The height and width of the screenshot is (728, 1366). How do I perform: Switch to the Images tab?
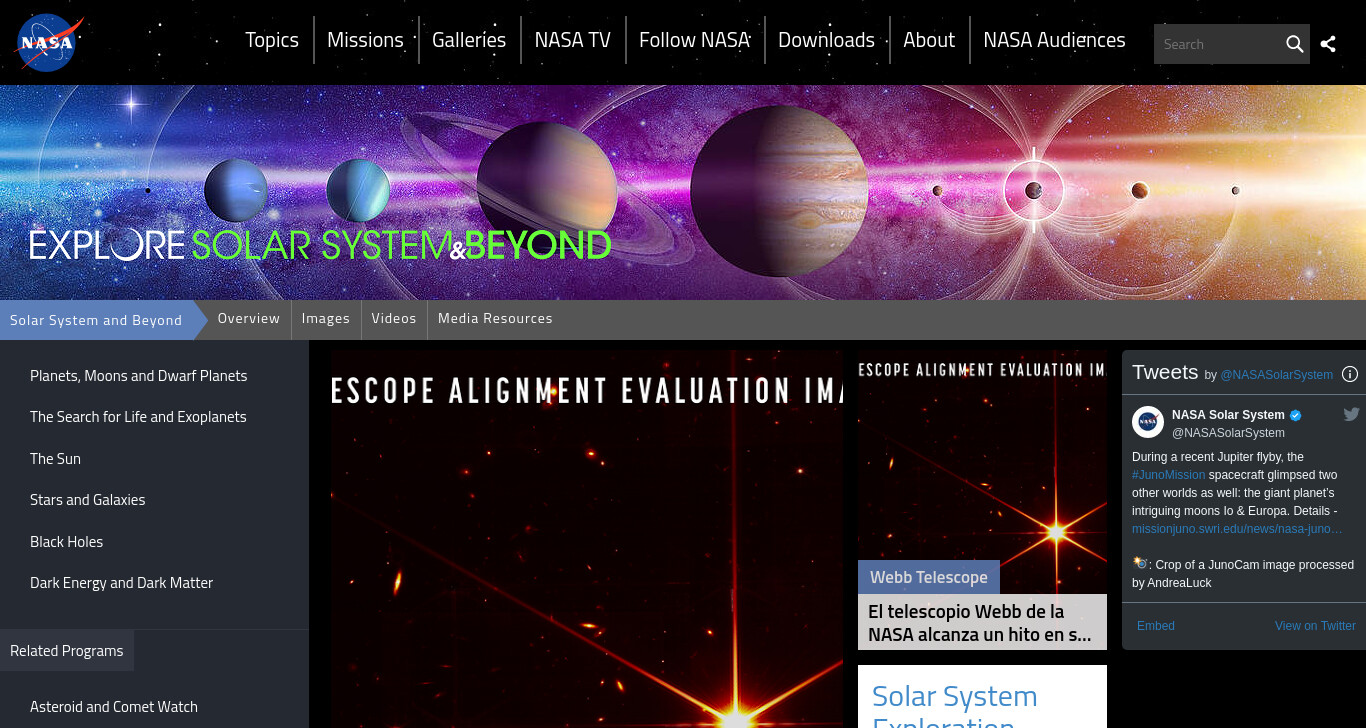326,318
